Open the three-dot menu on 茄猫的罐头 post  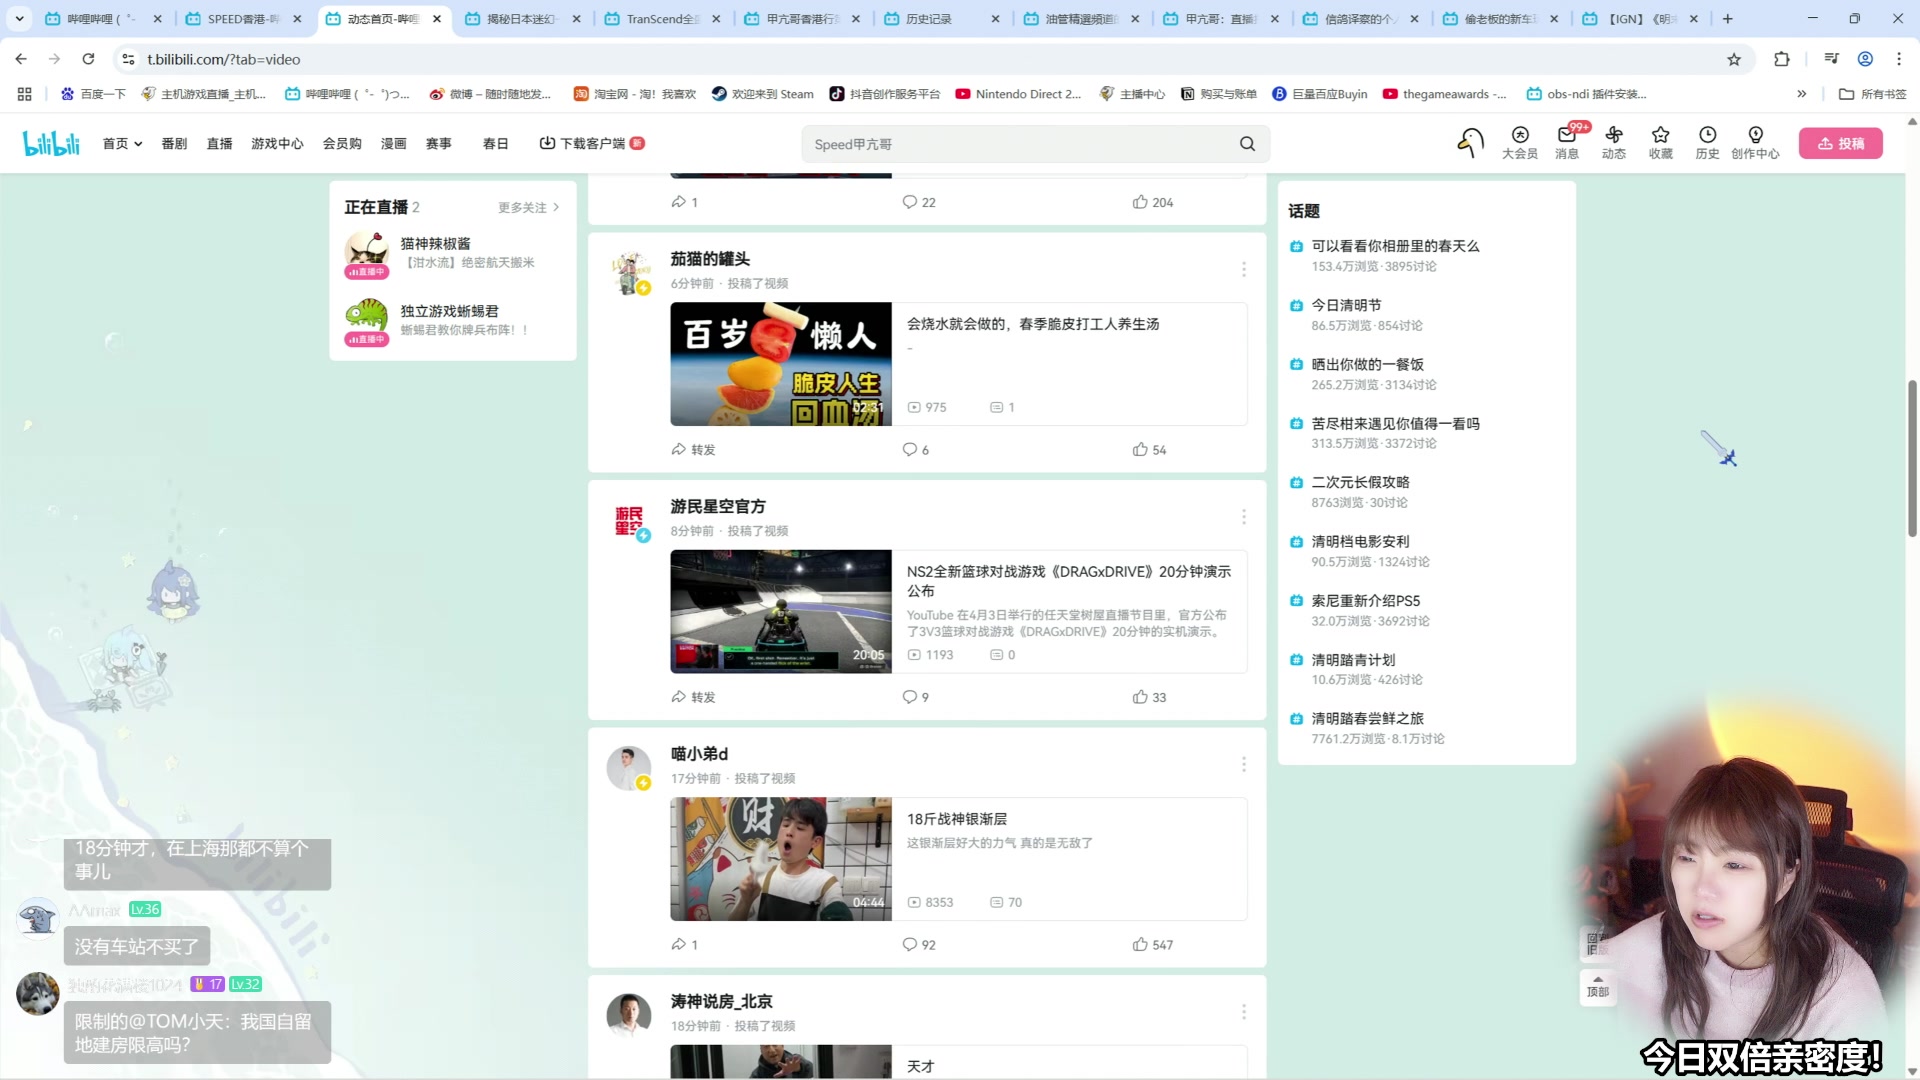click(1243, 269)
